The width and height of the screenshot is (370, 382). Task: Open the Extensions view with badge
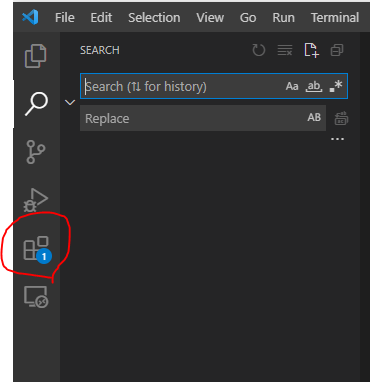tap(37, 249)
